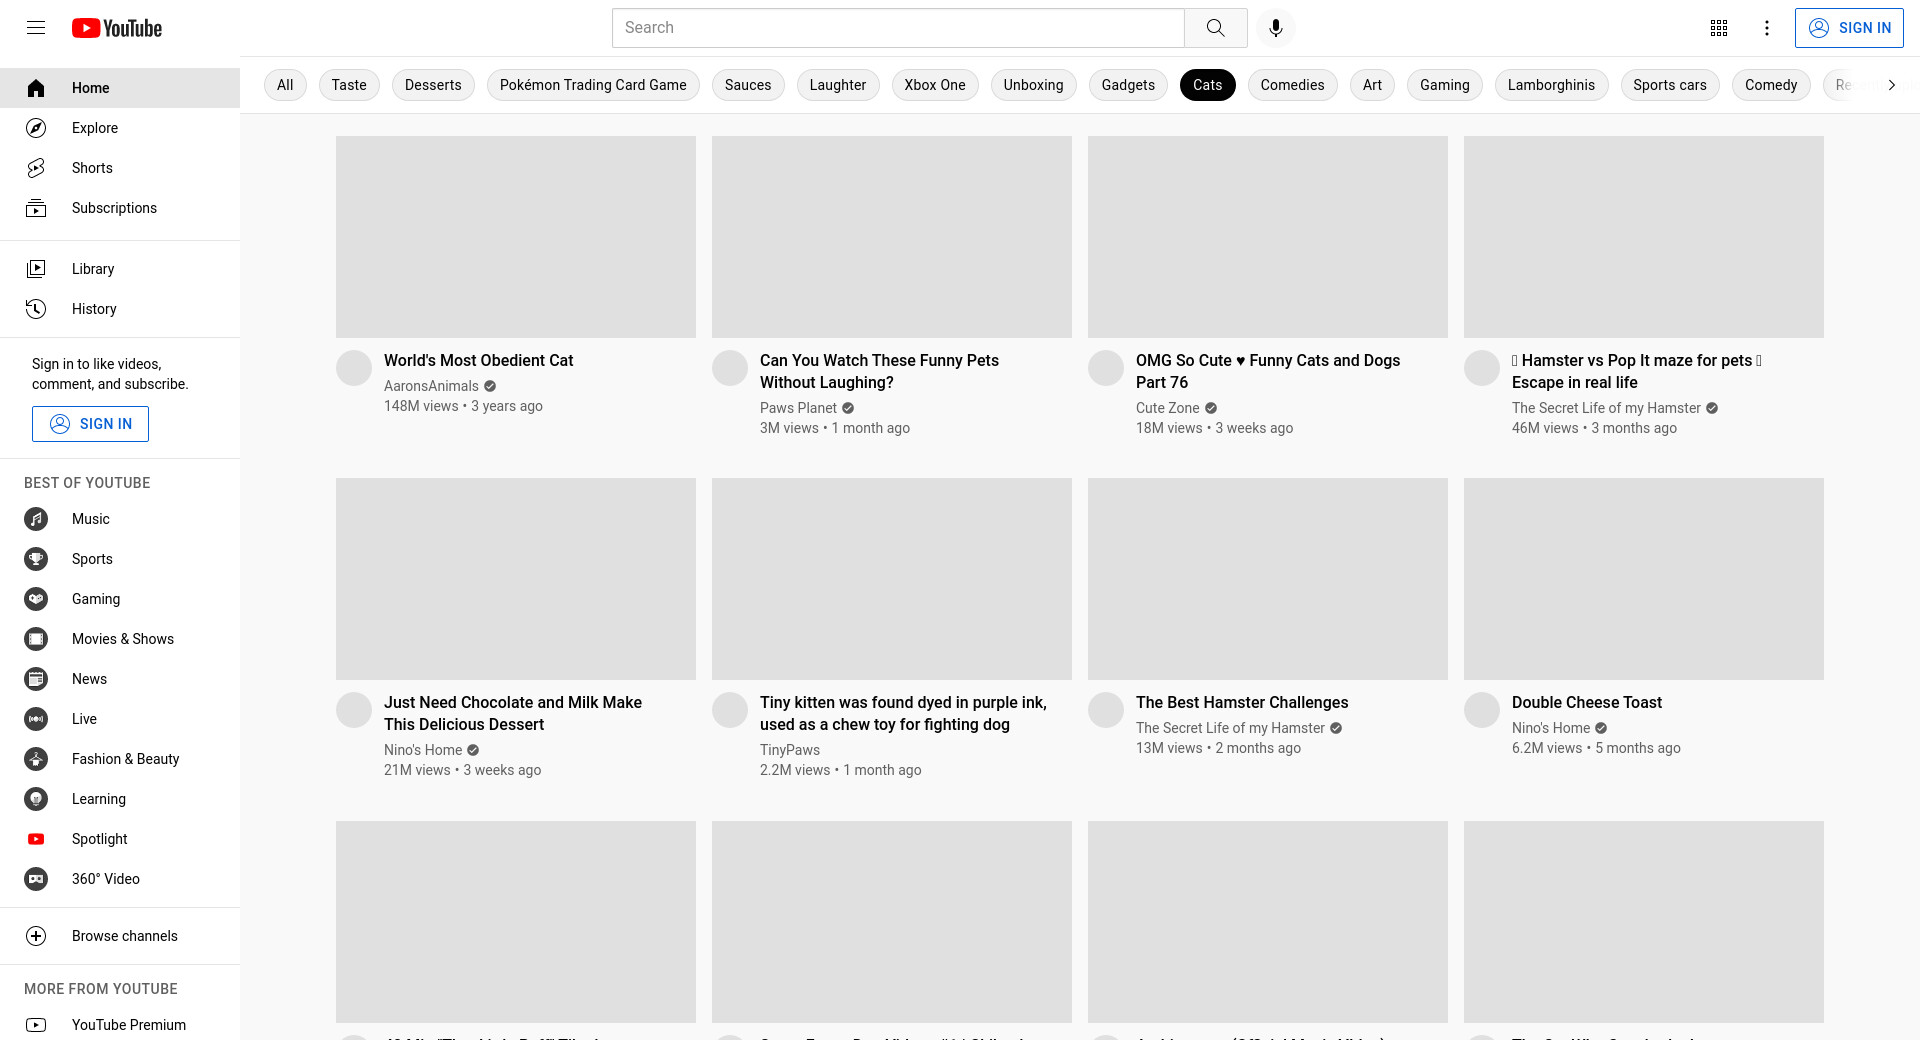Open YouTube Premium icon
The width and height of the screenshot is (1920, 1040).
coord(36,1025)
